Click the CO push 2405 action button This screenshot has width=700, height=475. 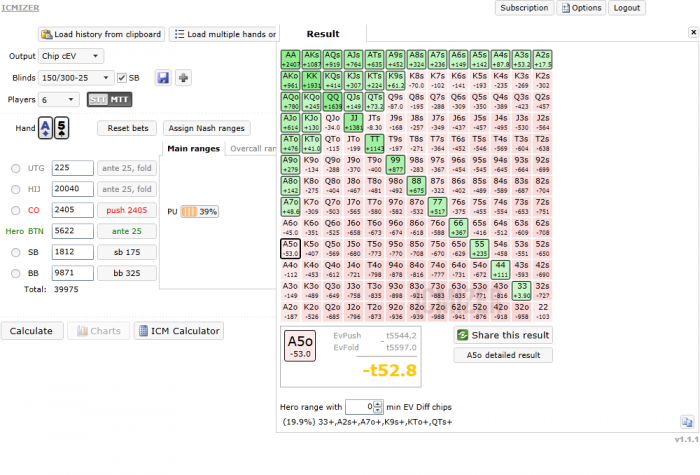(127, 210)
